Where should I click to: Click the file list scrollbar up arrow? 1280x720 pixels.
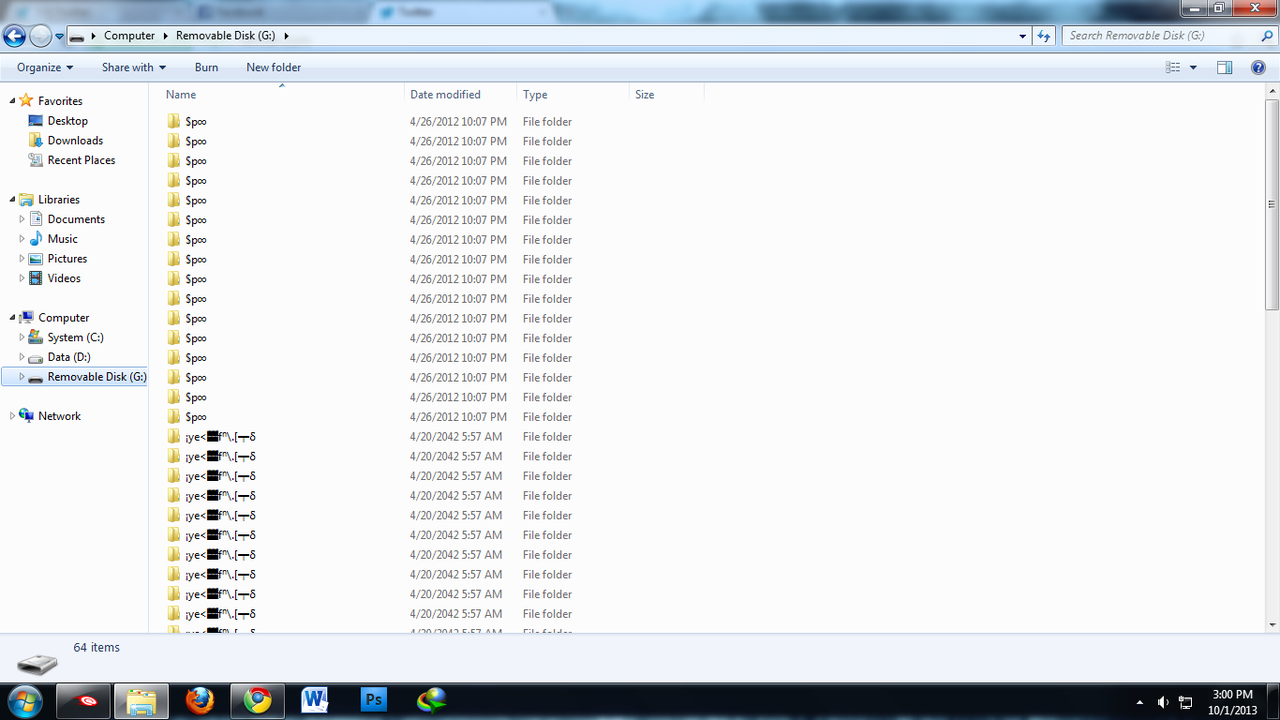(x=1272, y=91)
